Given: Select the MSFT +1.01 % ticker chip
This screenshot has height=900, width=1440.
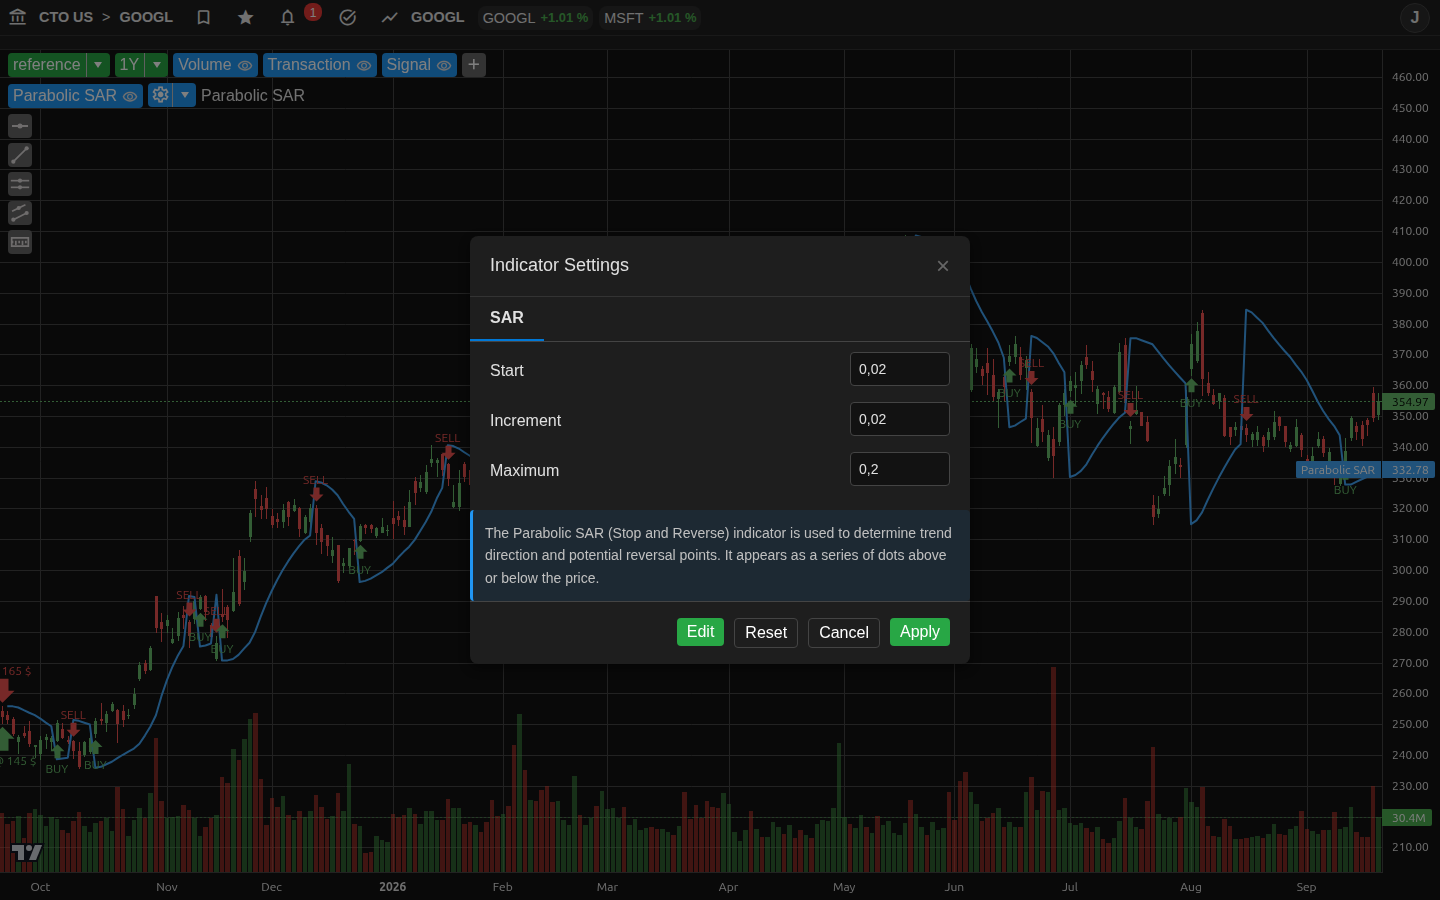Looking at the screenshot, I should click(650, 18).
